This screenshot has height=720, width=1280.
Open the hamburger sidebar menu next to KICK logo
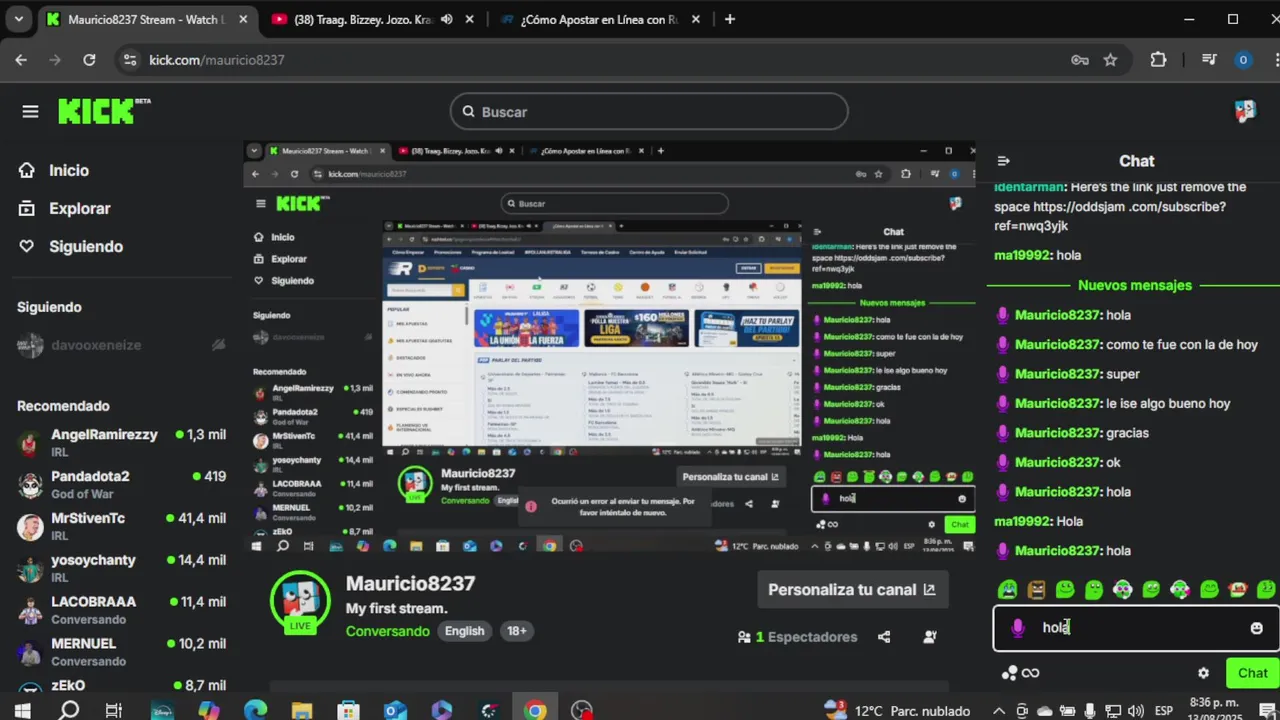(x=30, y=112)
